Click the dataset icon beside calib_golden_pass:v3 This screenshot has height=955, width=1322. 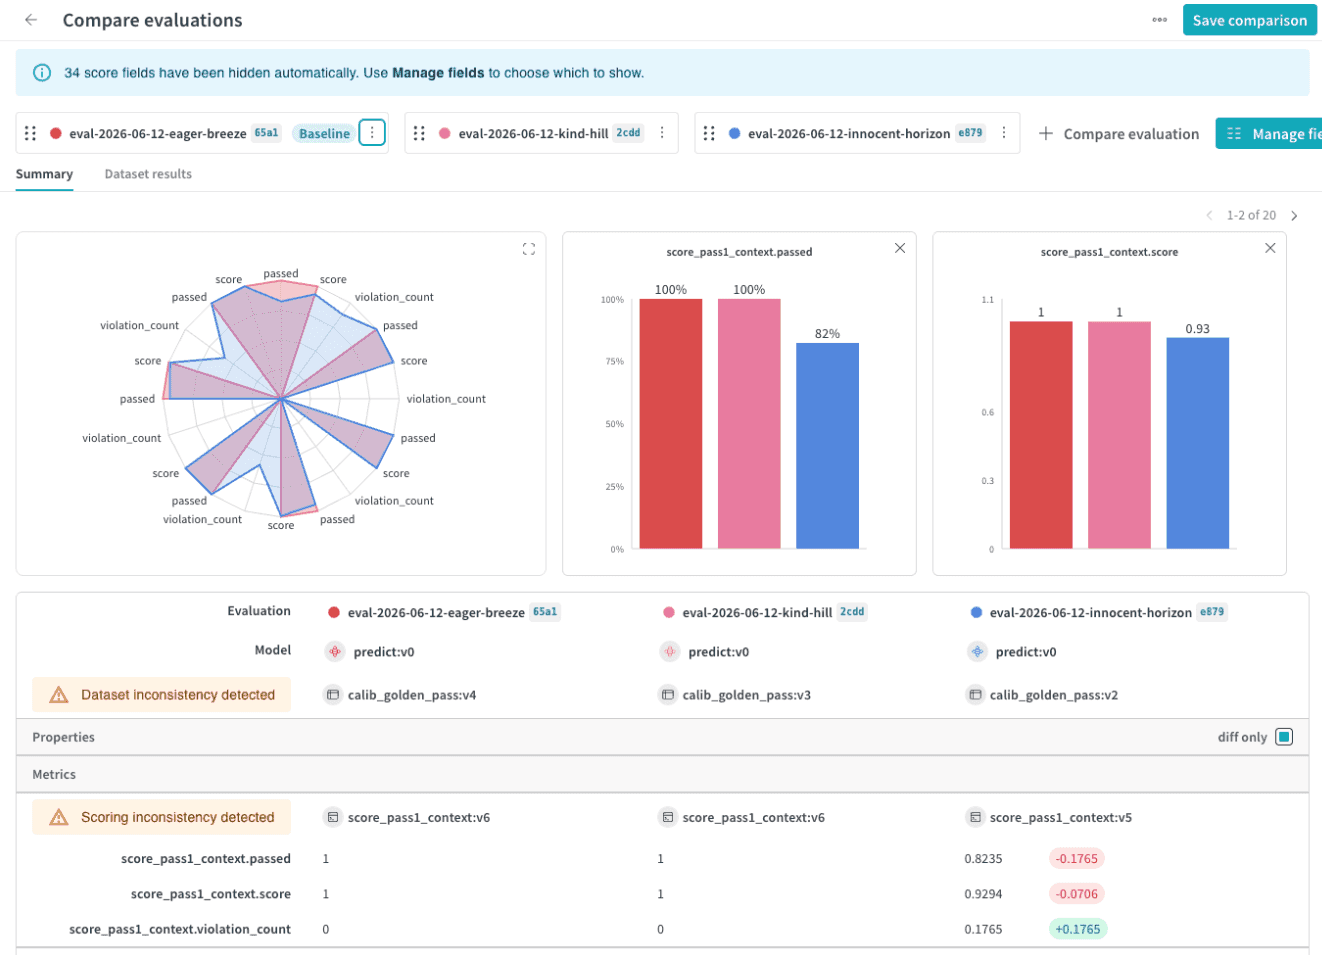668,695
